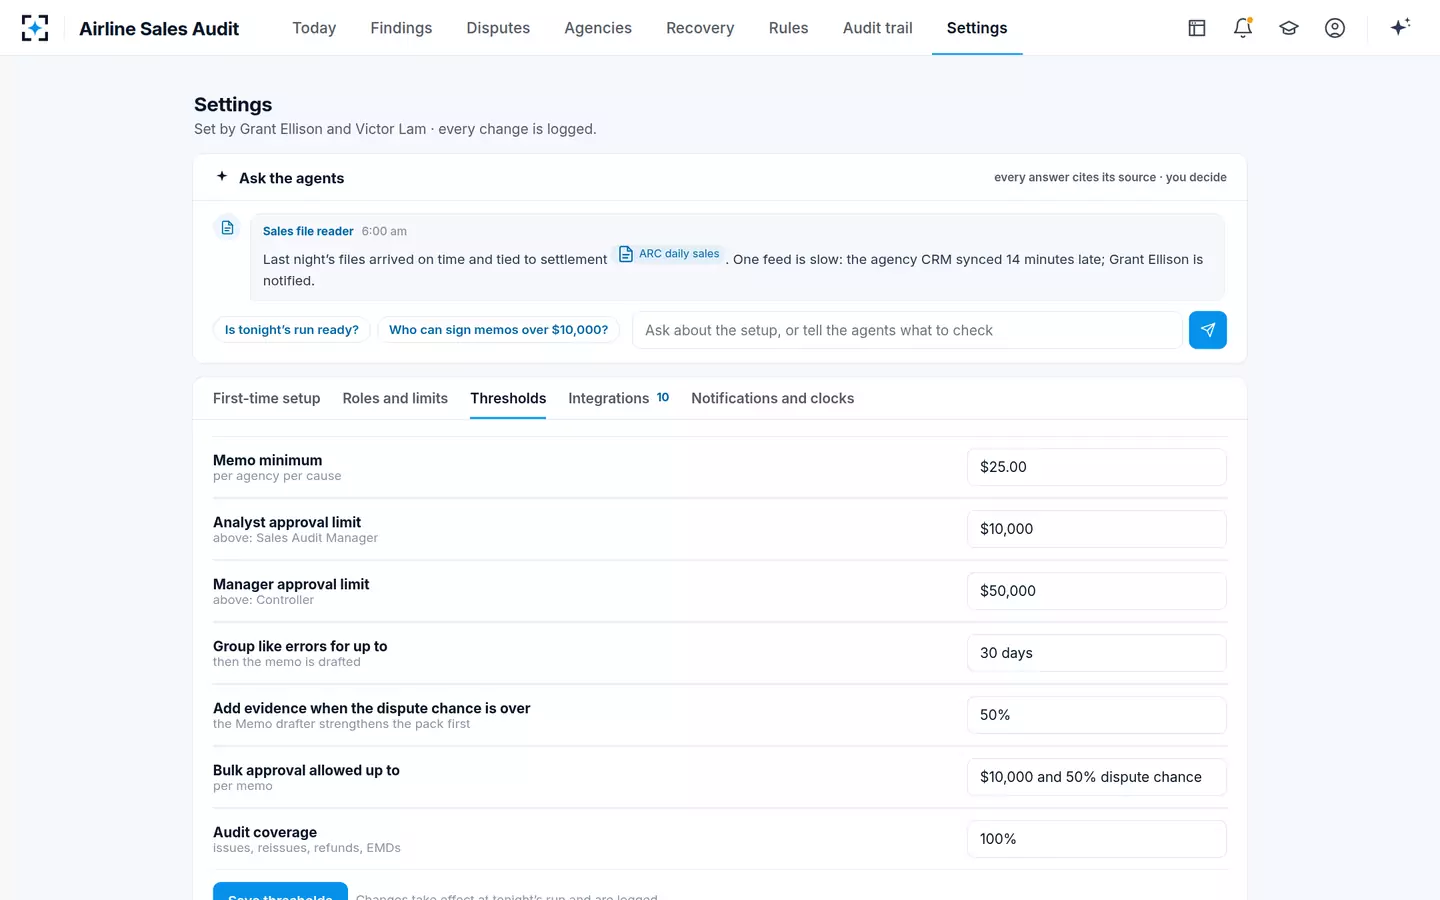The image size is (1440, 900).
Task: Click the Ask the agents title
Action: pyautogui.click(x=291, y=178)
